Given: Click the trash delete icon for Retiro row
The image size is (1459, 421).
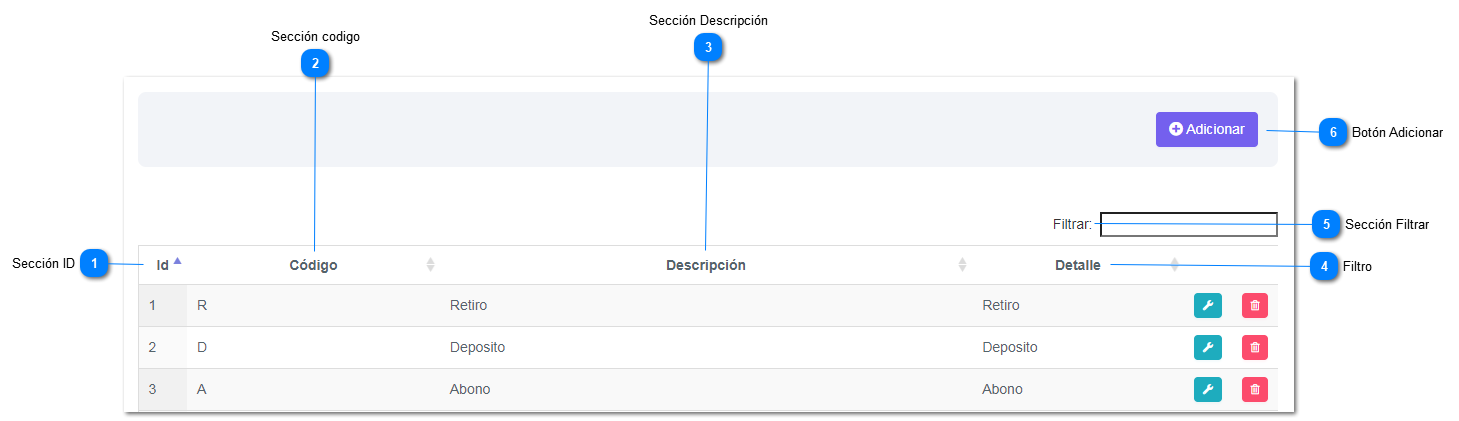Looking at the screenshot, I should coord(1255,306).
